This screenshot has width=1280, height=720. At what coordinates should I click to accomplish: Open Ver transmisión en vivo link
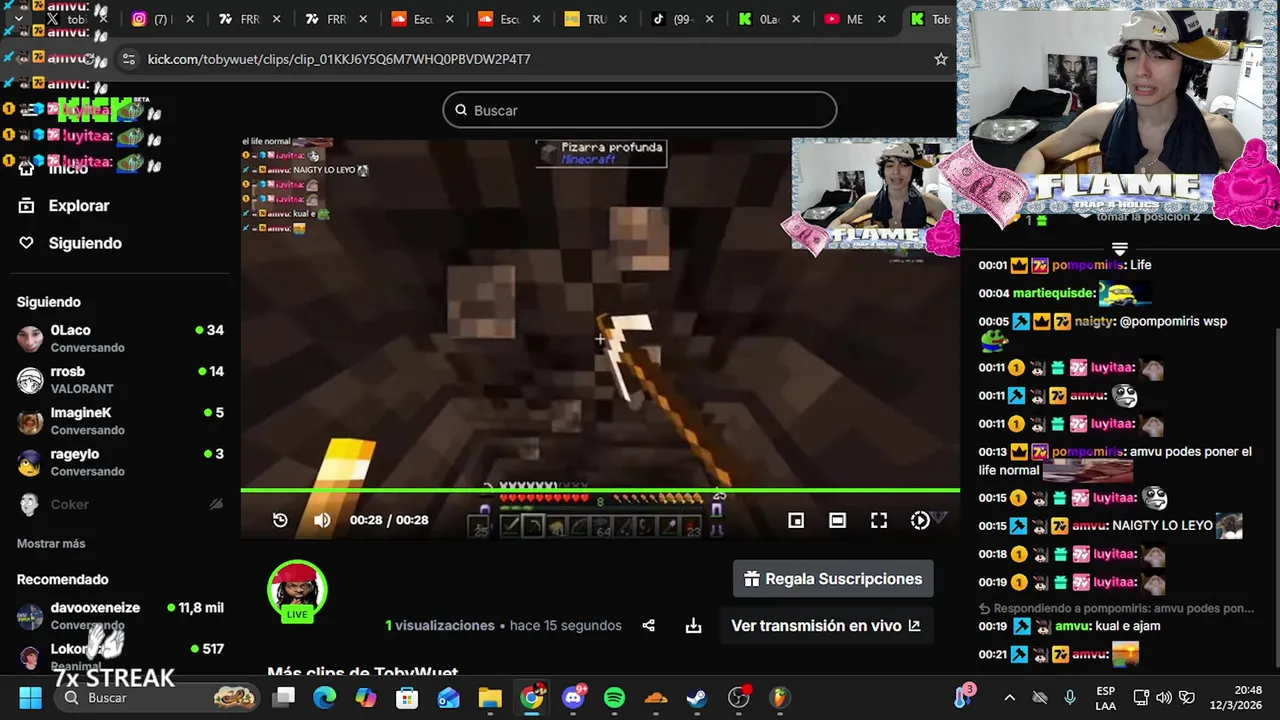coord(825,626)
